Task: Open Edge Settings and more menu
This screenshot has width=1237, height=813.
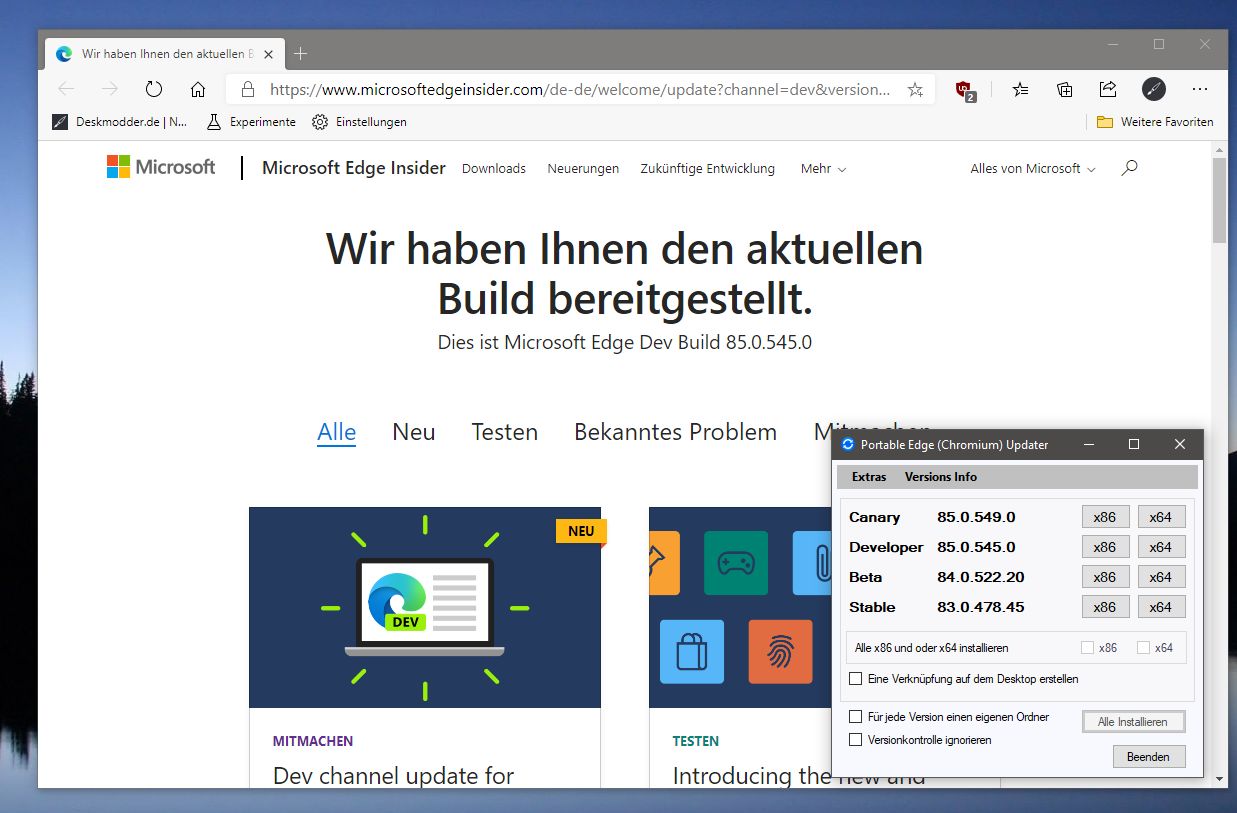Action: coord(1200,89)
